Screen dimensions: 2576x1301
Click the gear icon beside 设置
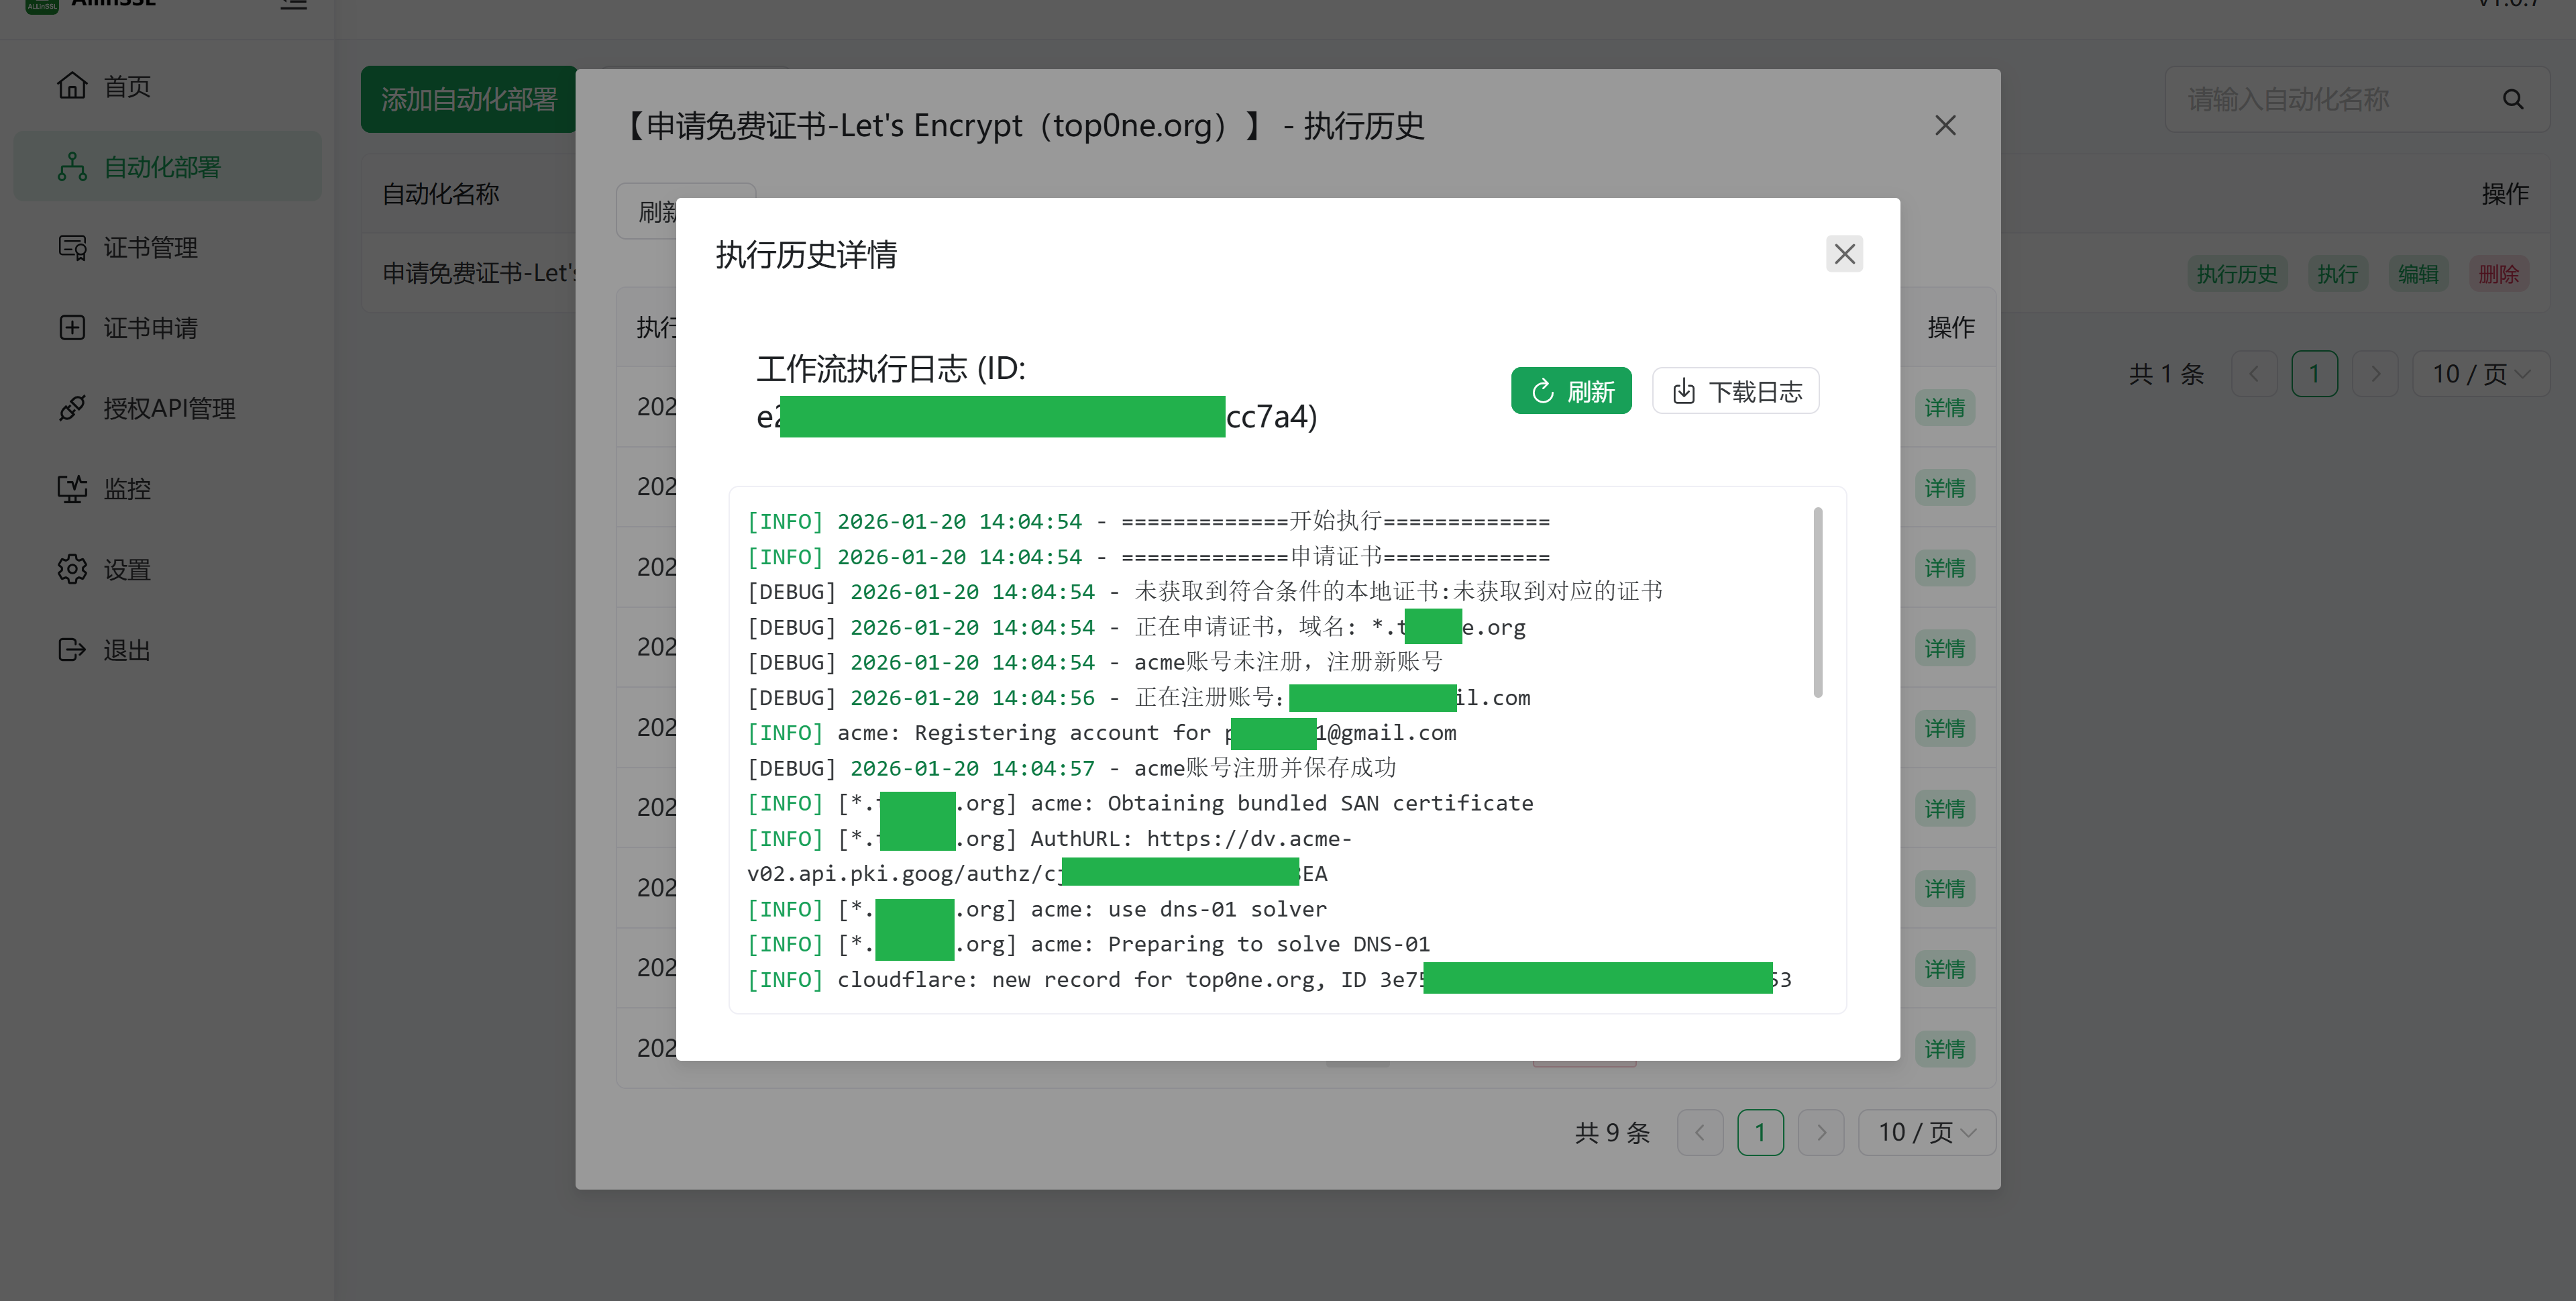coord(72,569)
